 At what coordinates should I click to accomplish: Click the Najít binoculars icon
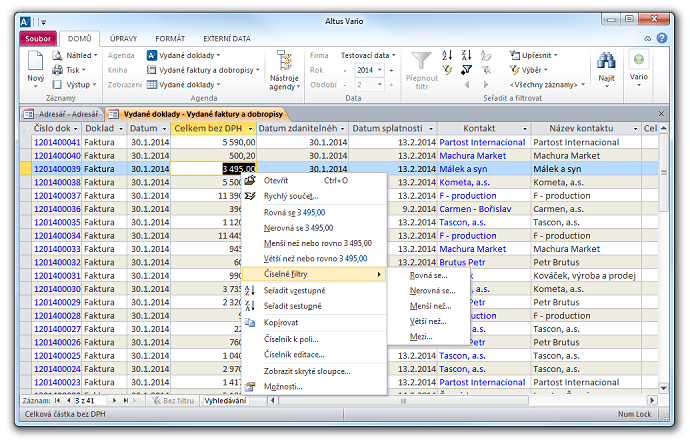click(x=606, y=61)
